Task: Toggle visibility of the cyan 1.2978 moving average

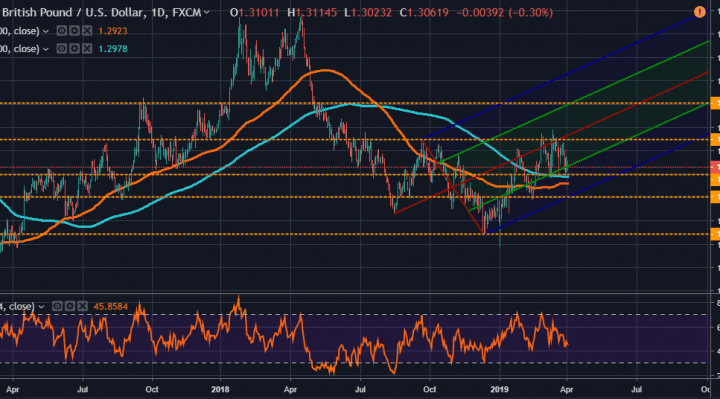Action: [62, 49]
